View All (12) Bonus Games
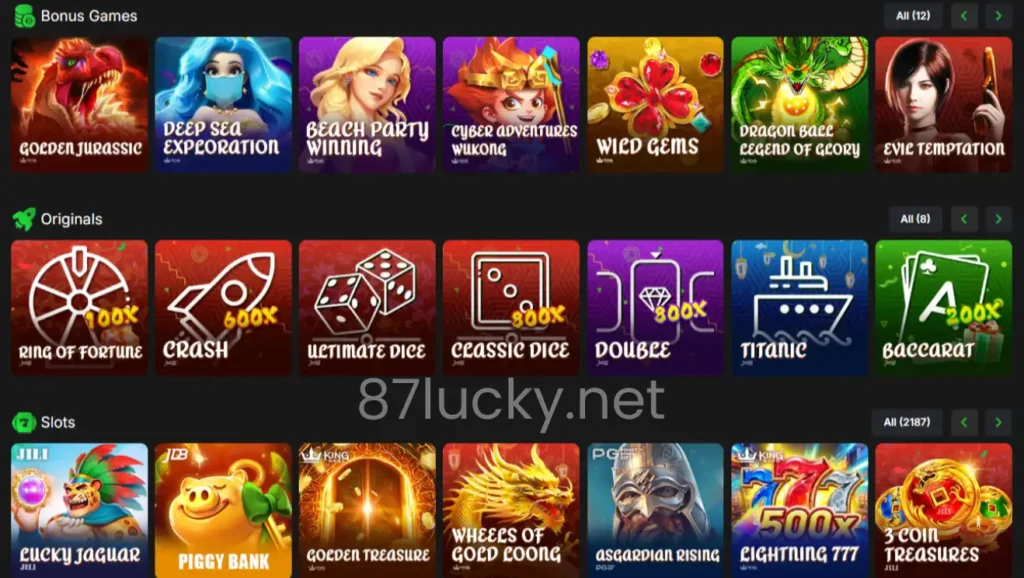The image size is (1024, 578). point(913,16)
